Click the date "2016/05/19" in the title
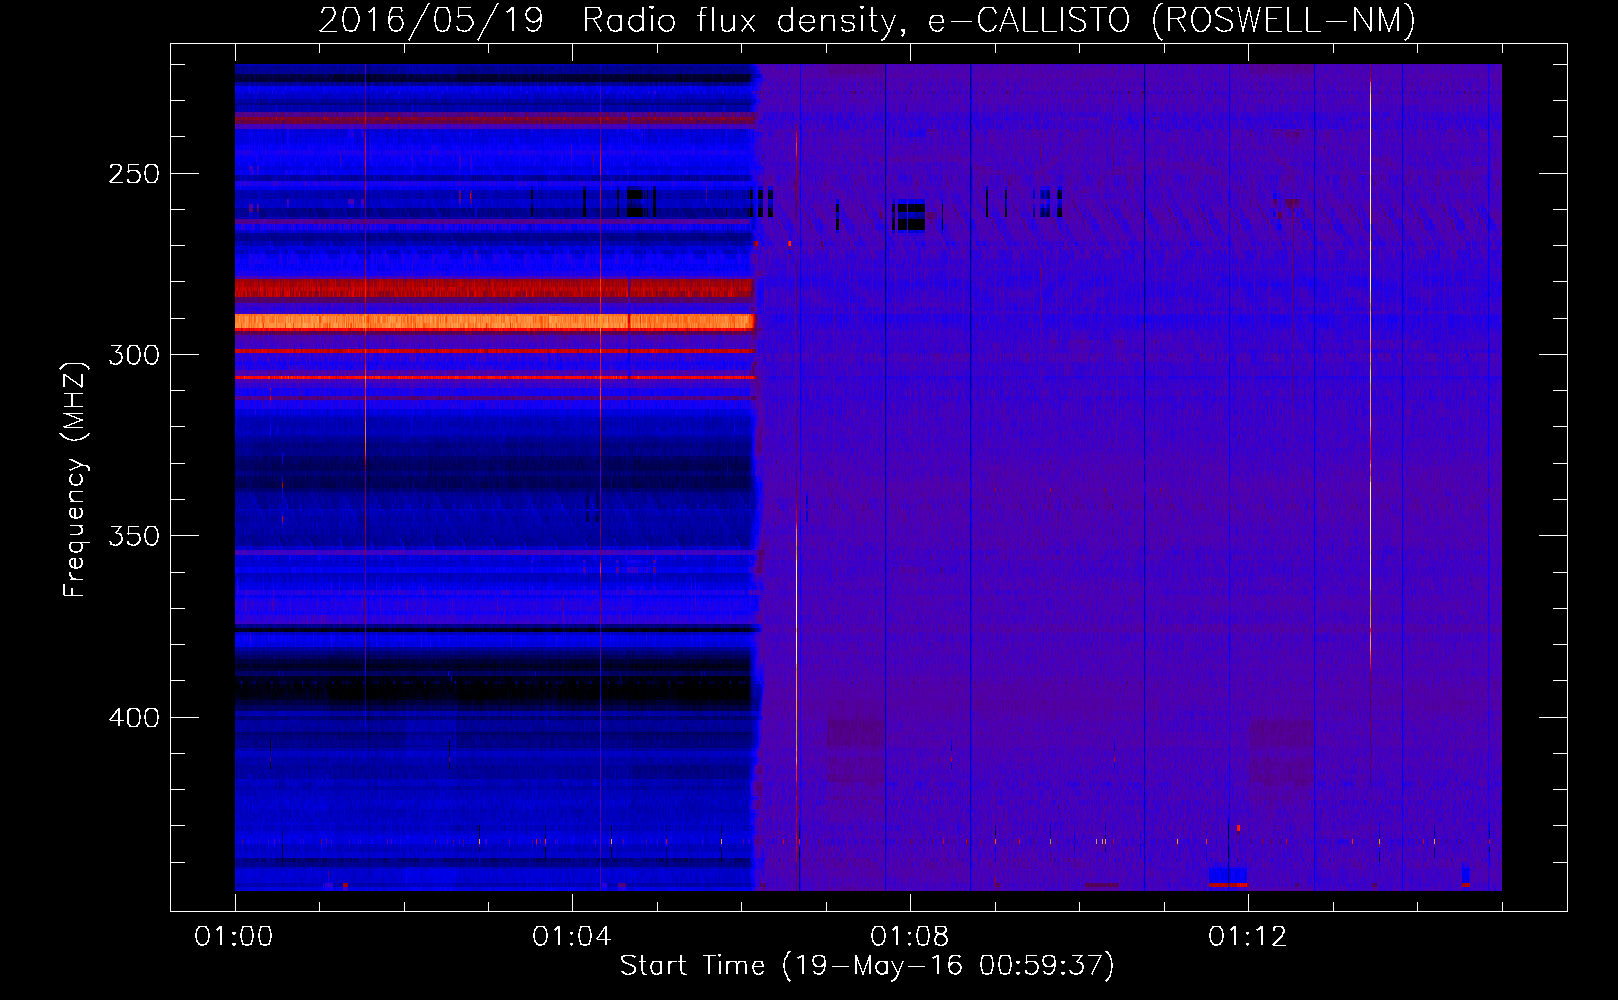 click(431, 20)
